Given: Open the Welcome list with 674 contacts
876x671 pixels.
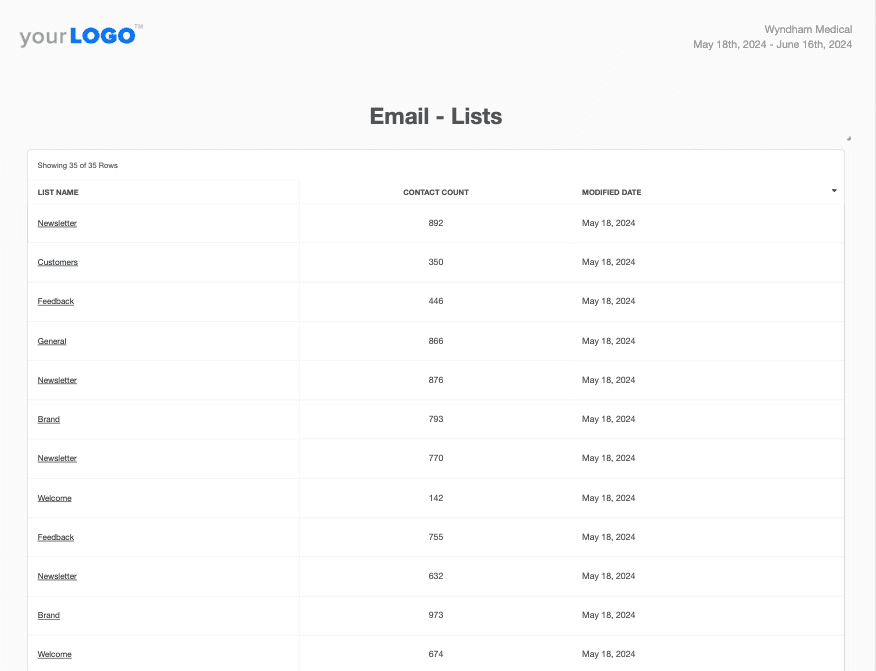Looking at the screenshot, I should (x=54, y=654).
